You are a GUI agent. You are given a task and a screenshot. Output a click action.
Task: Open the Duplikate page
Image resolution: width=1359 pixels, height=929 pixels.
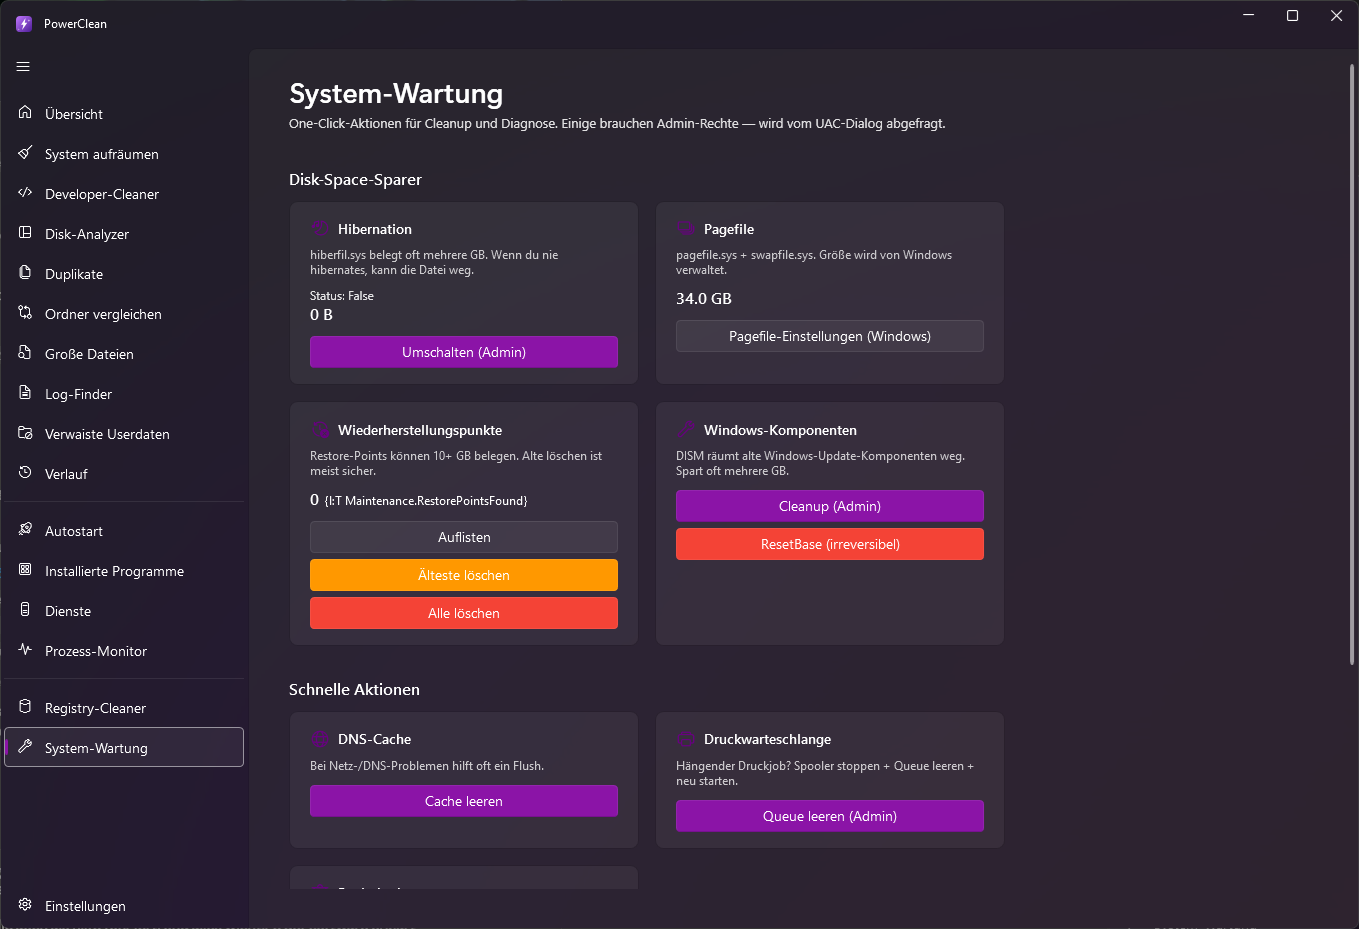coord(124,274)
